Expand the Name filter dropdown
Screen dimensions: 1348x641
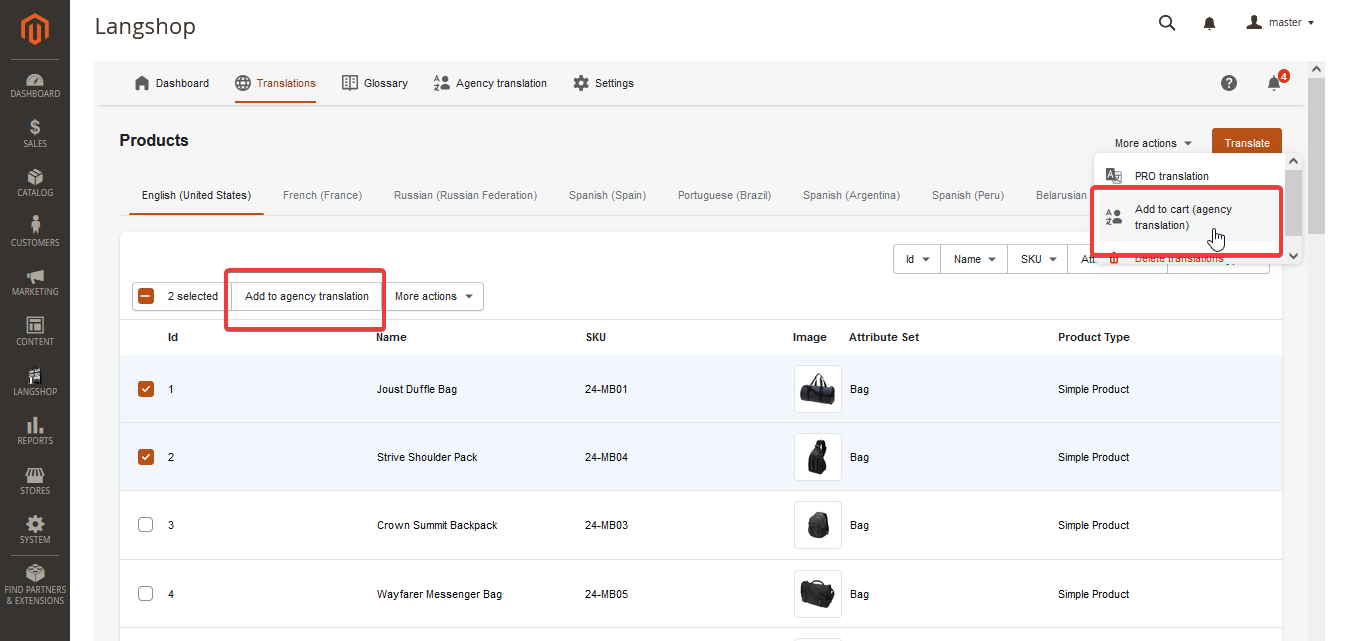point(974,259)
